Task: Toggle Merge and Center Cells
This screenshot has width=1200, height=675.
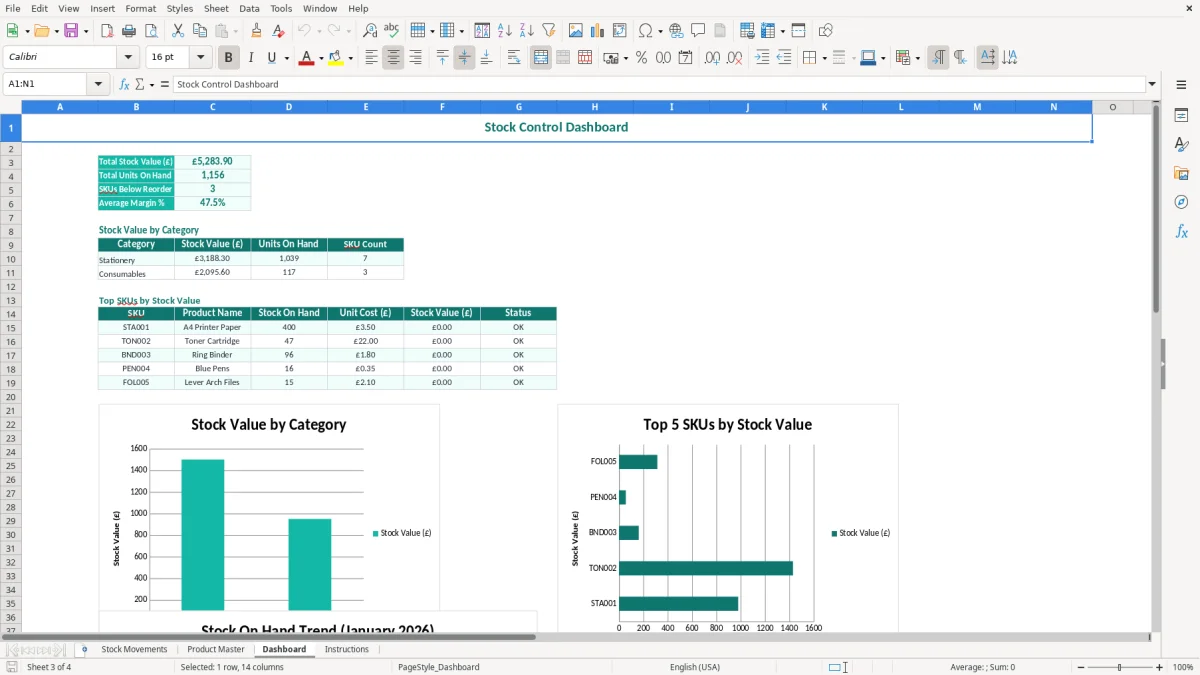Action: [541, 58]
